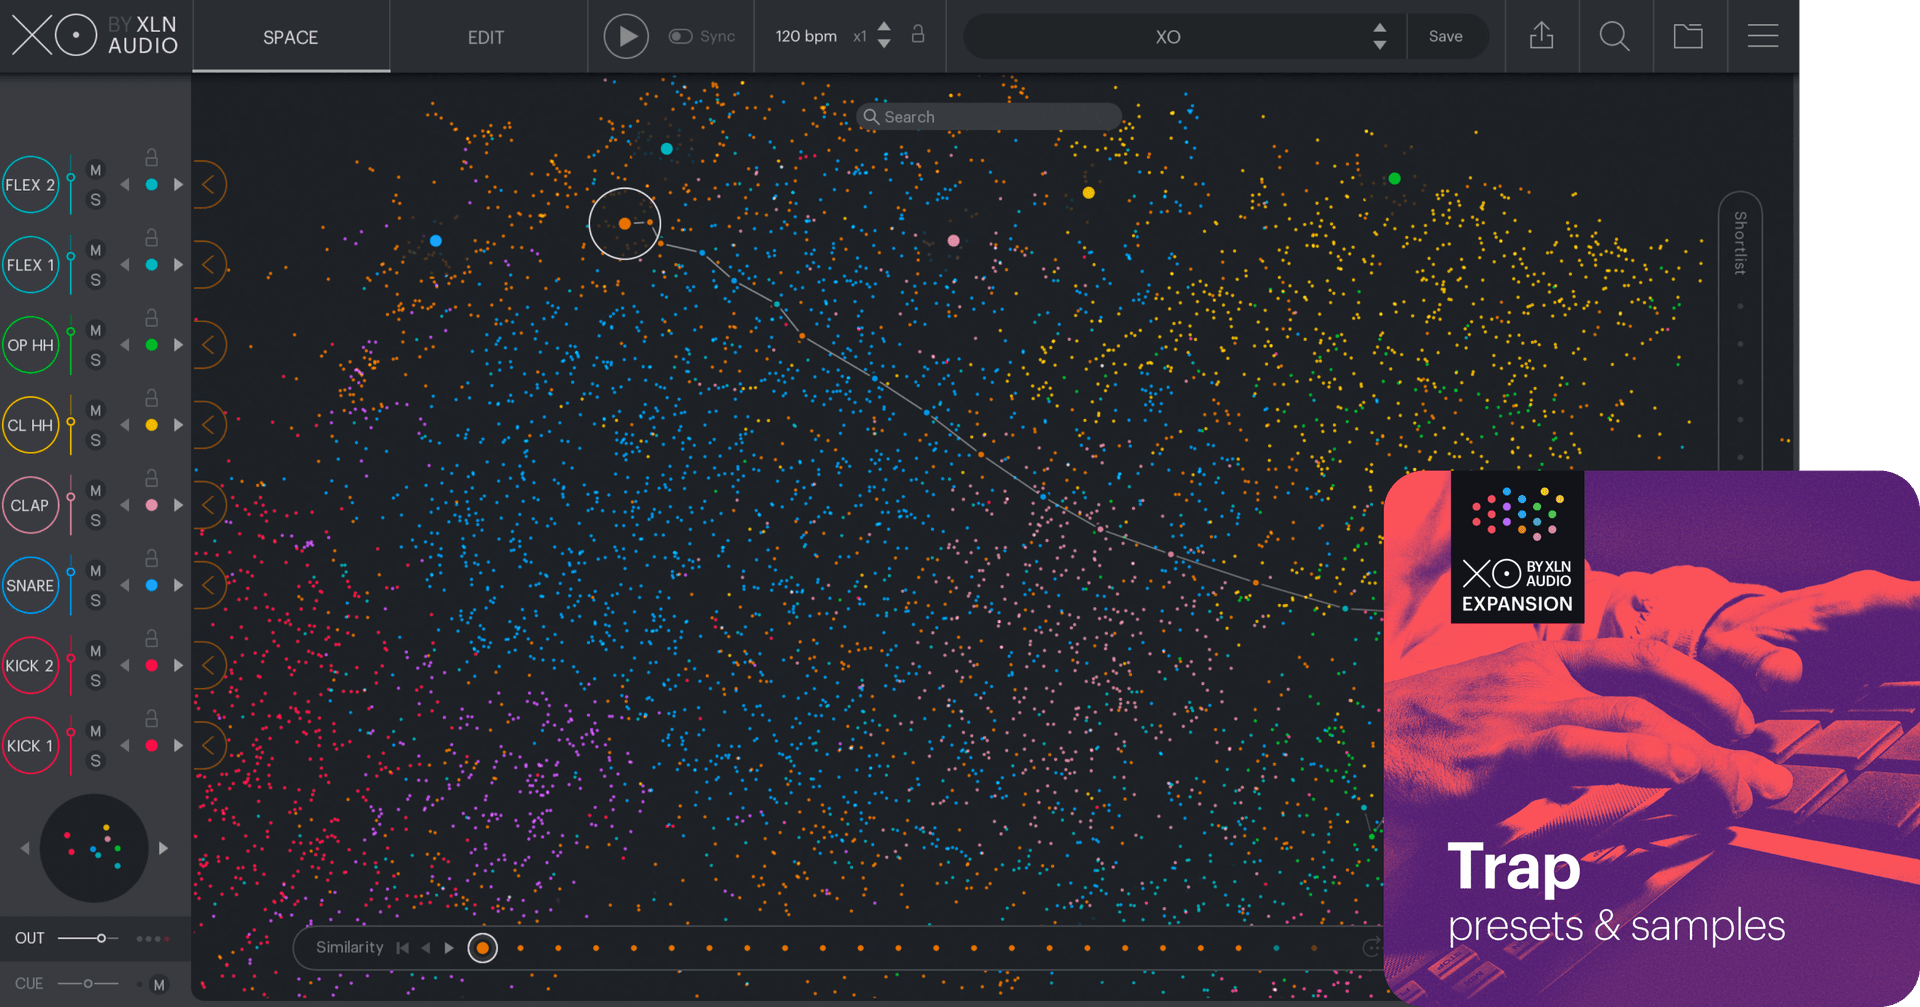The image size is (1920, 1007).
Task: Click the 120 bpm tempo value
Action: pos(806,36)
